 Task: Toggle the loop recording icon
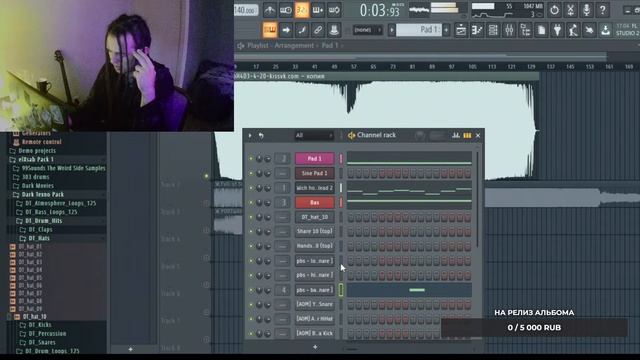(x=334, y=10)
